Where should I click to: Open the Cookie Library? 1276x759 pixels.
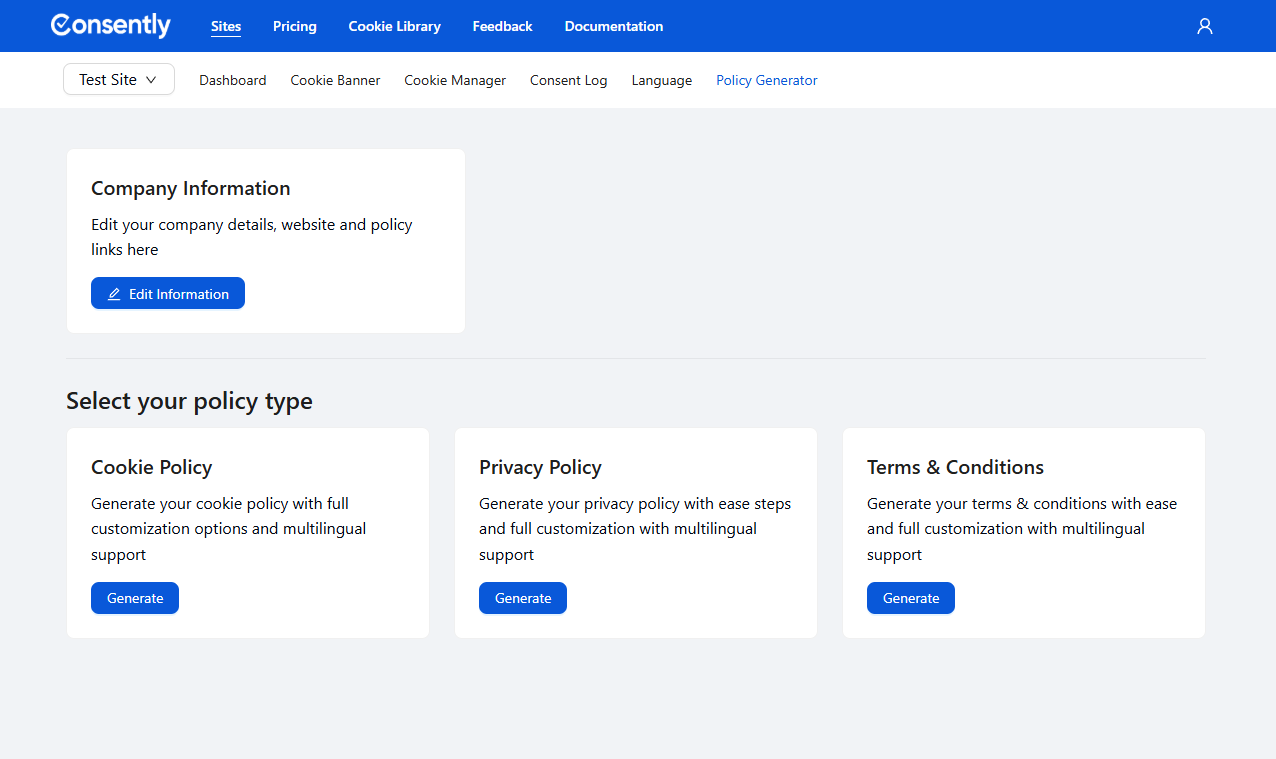394,26
